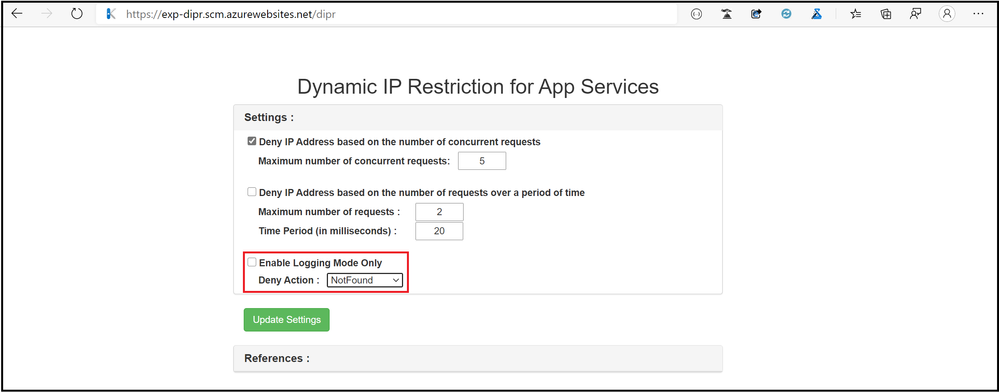
Task: Click the maximum concurrent requests field
Action: [482, 161]
